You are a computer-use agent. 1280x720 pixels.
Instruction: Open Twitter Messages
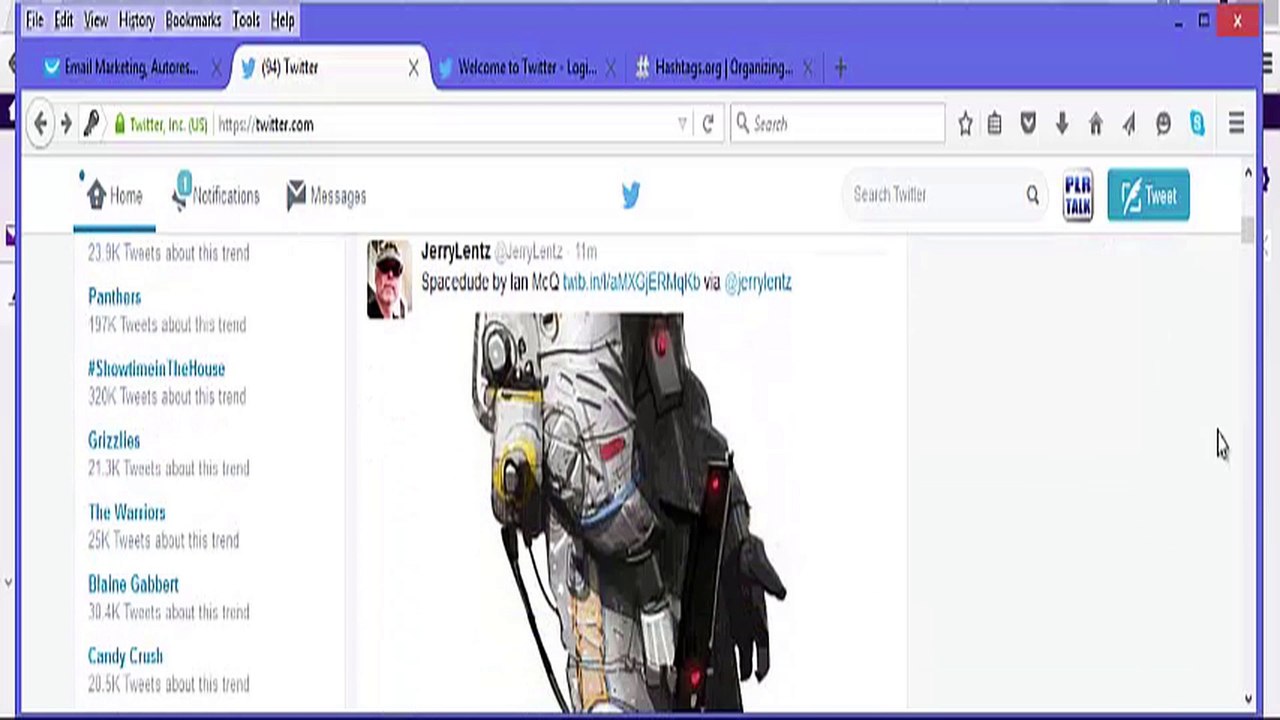pos(326,196)
